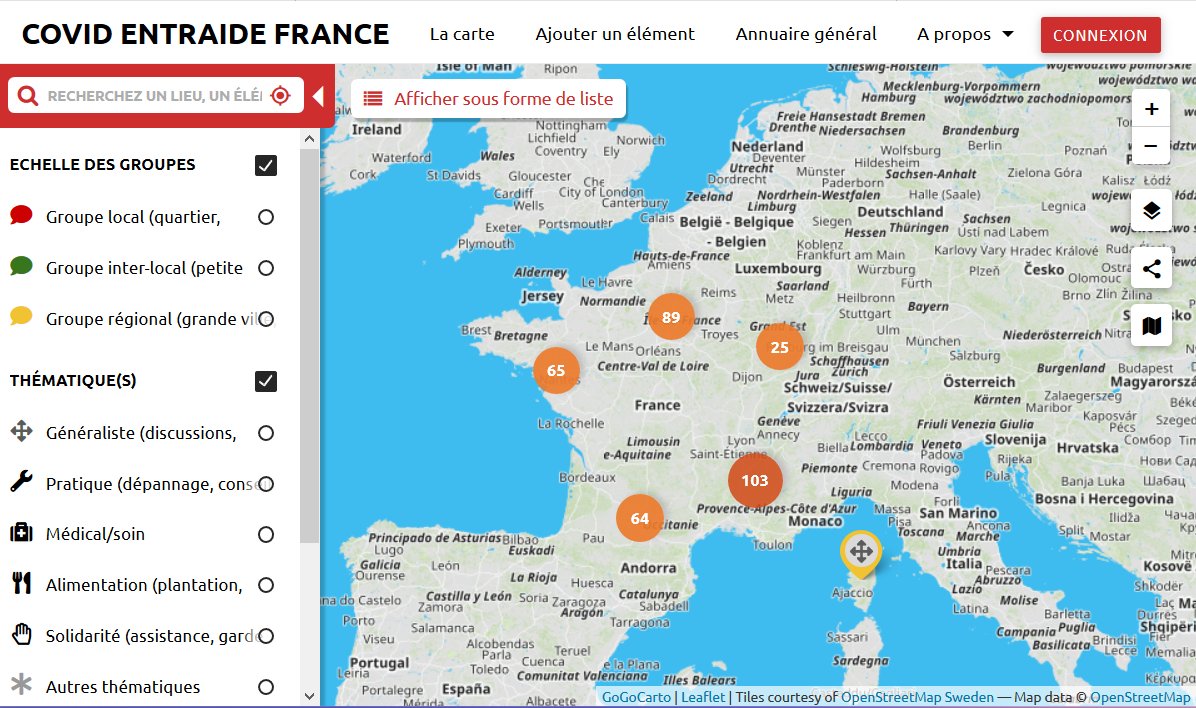Click the Autres thématiques label text
The width and height of the screenshot is (1196, 708).
123,687
